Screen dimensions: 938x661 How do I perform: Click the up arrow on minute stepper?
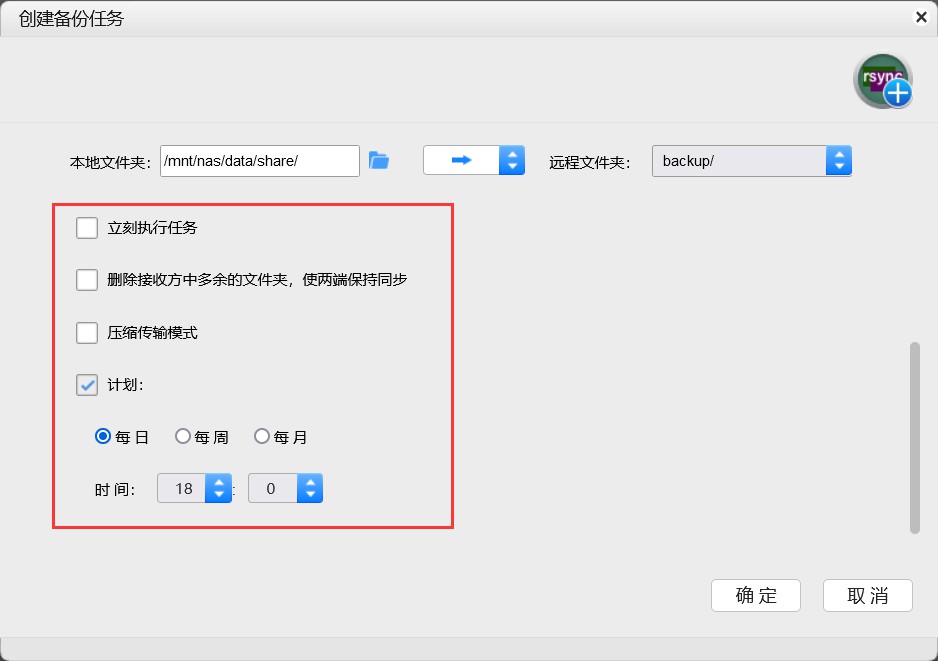(310, 482)
